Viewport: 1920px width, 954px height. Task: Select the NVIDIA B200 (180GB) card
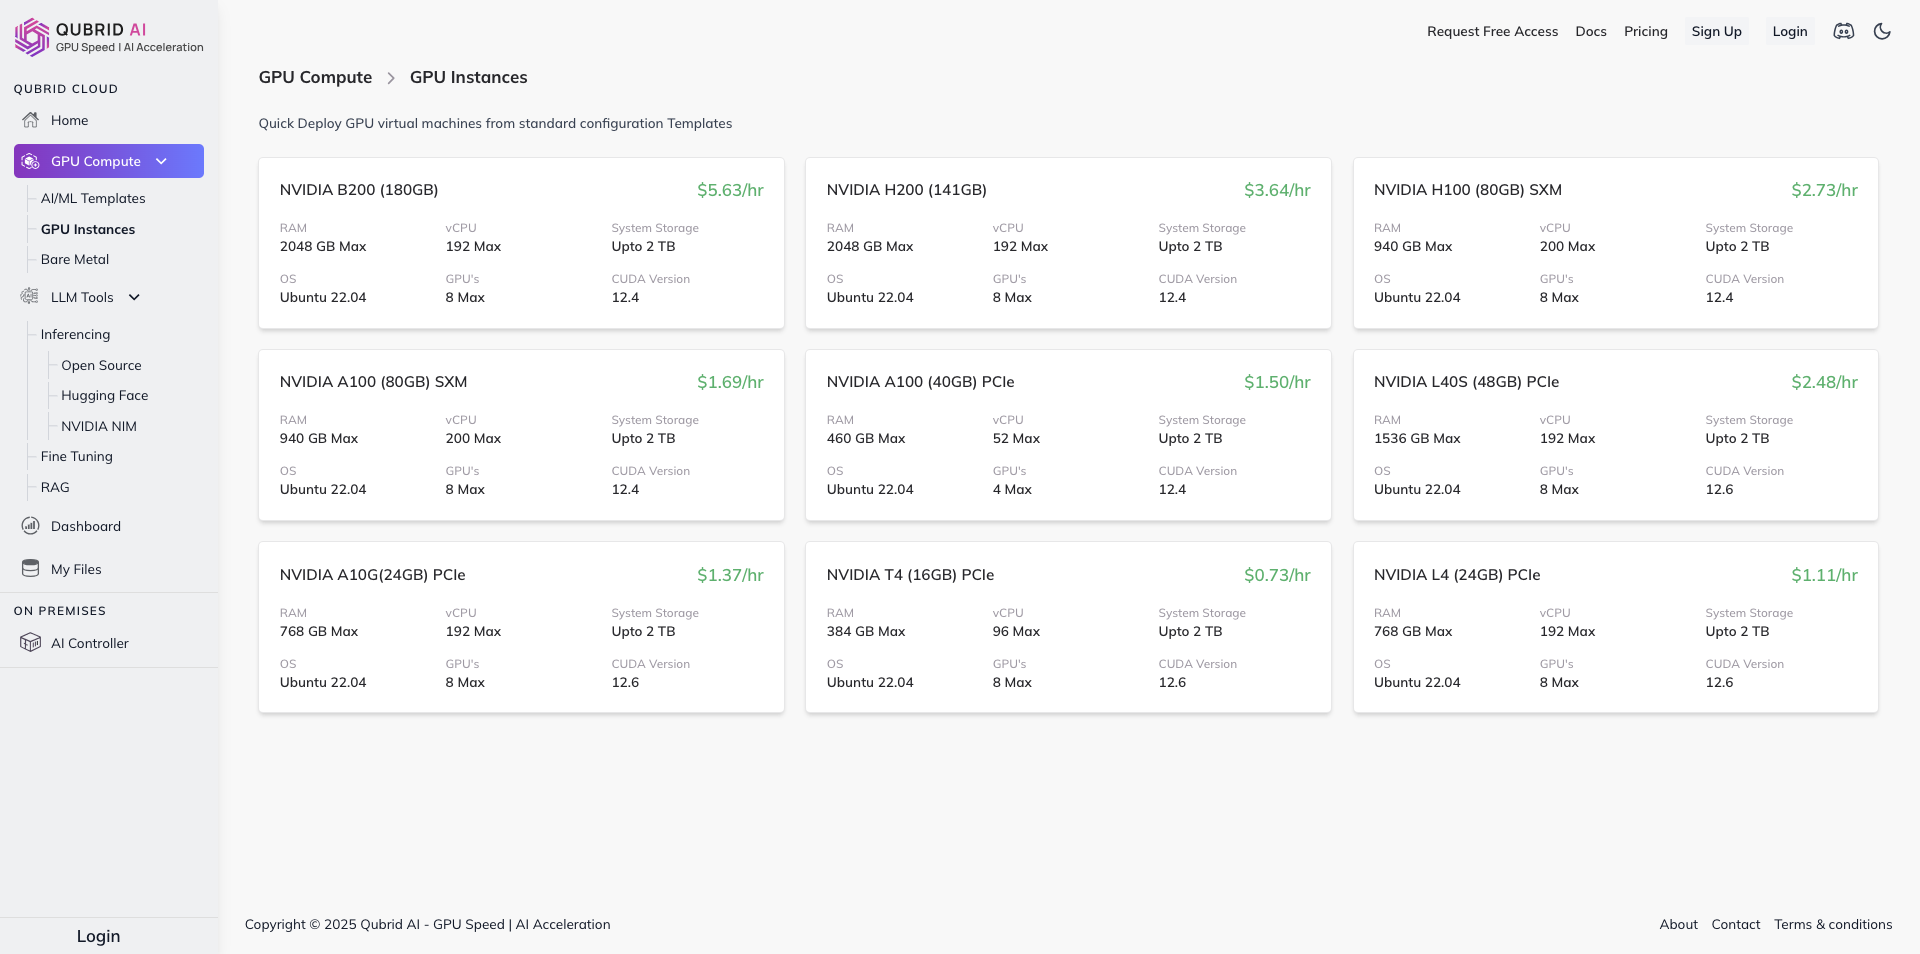(521, 243)
